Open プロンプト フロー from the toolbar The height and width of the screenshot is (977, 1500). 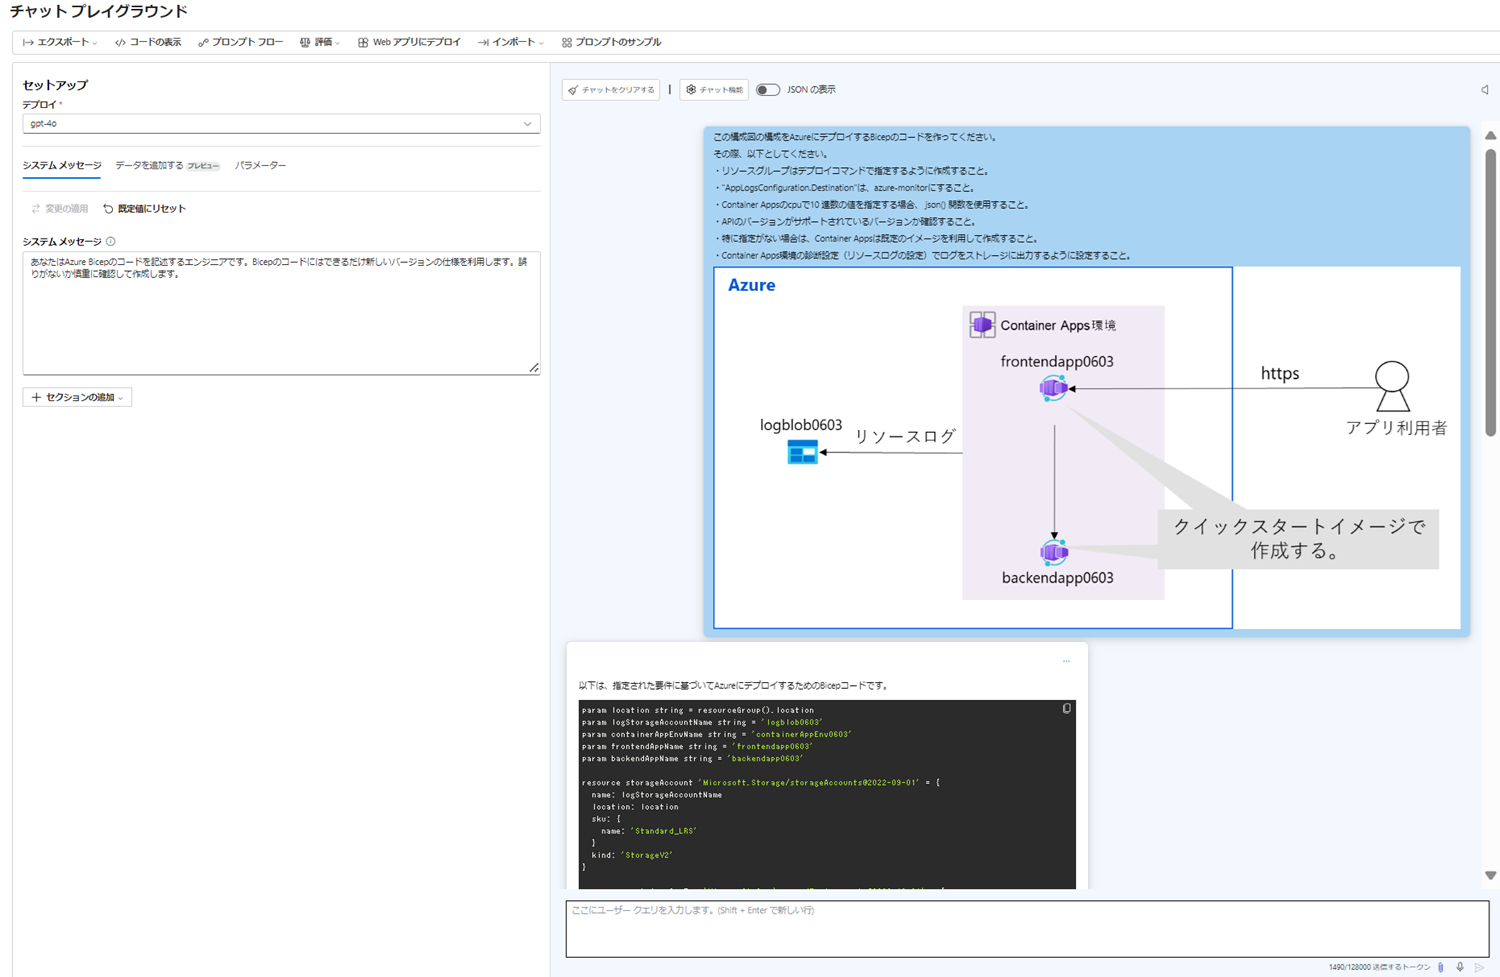tap(241, 42)
